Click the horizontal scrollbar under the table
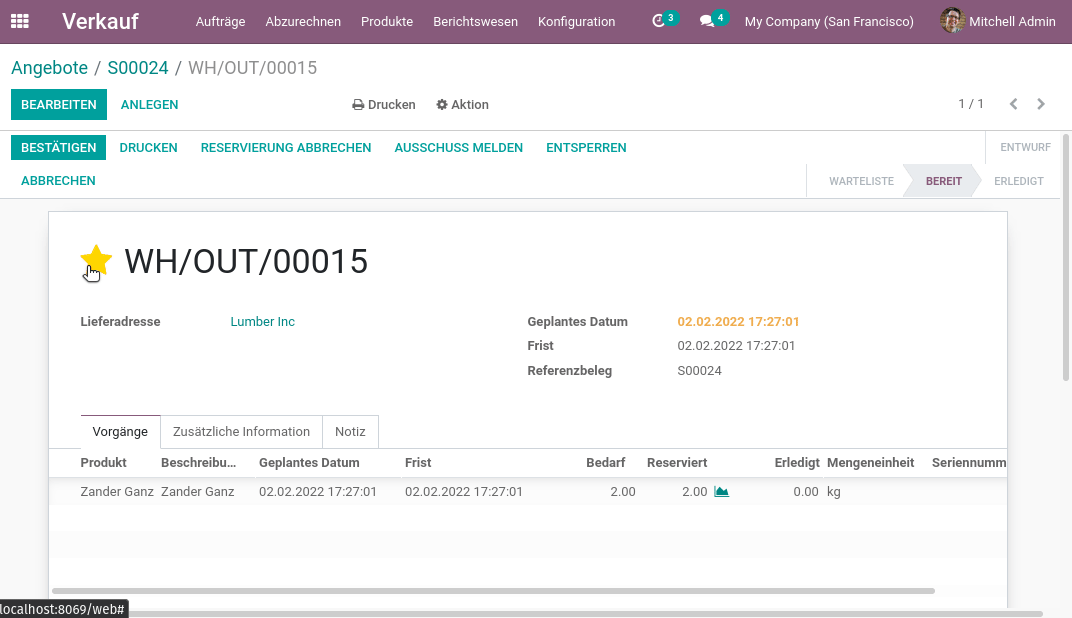Screen dimensions: 1072x618 pos(493,591)
